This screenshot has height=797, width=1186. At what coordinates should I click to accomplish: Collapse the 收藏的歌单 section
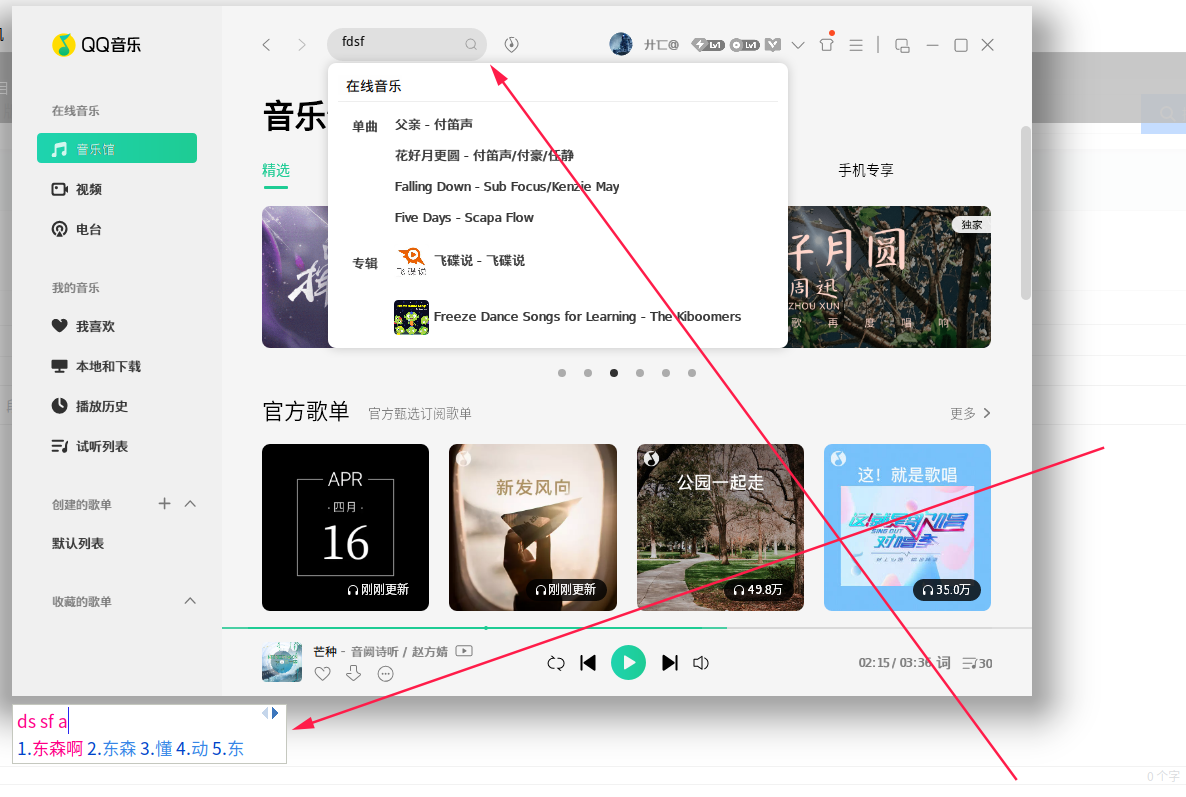click(191, 601)
